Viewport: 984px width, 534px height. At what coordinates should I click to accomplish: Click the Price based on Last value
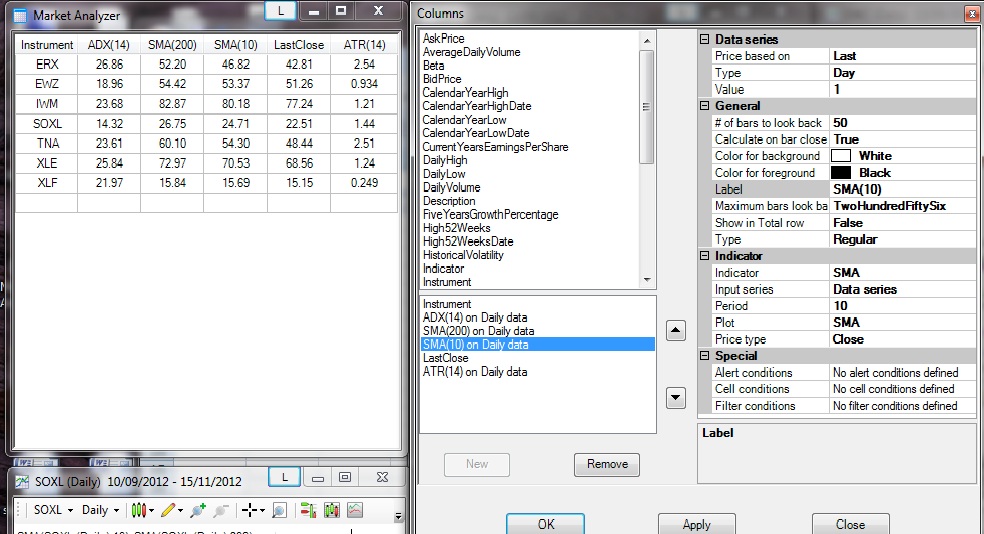click(x=902, y=56)
